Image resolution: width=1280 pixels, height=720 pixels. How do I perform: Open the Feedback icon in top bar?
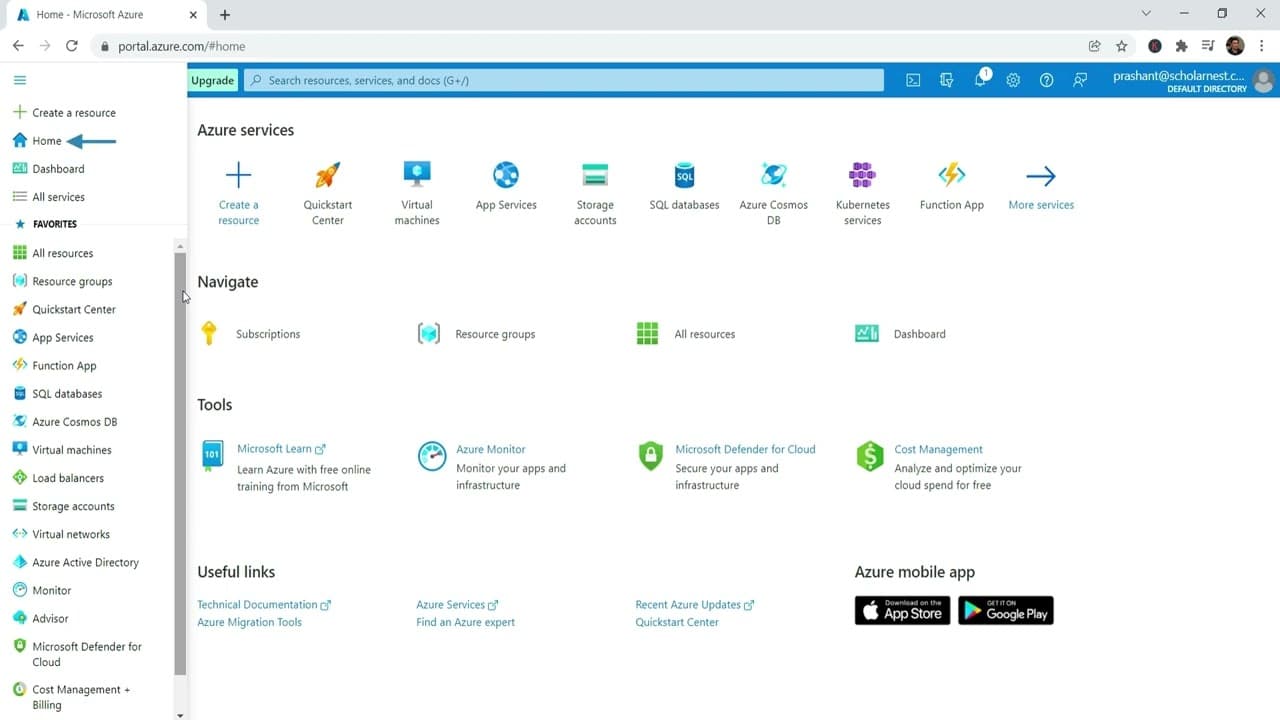(x=1080, y=80)
